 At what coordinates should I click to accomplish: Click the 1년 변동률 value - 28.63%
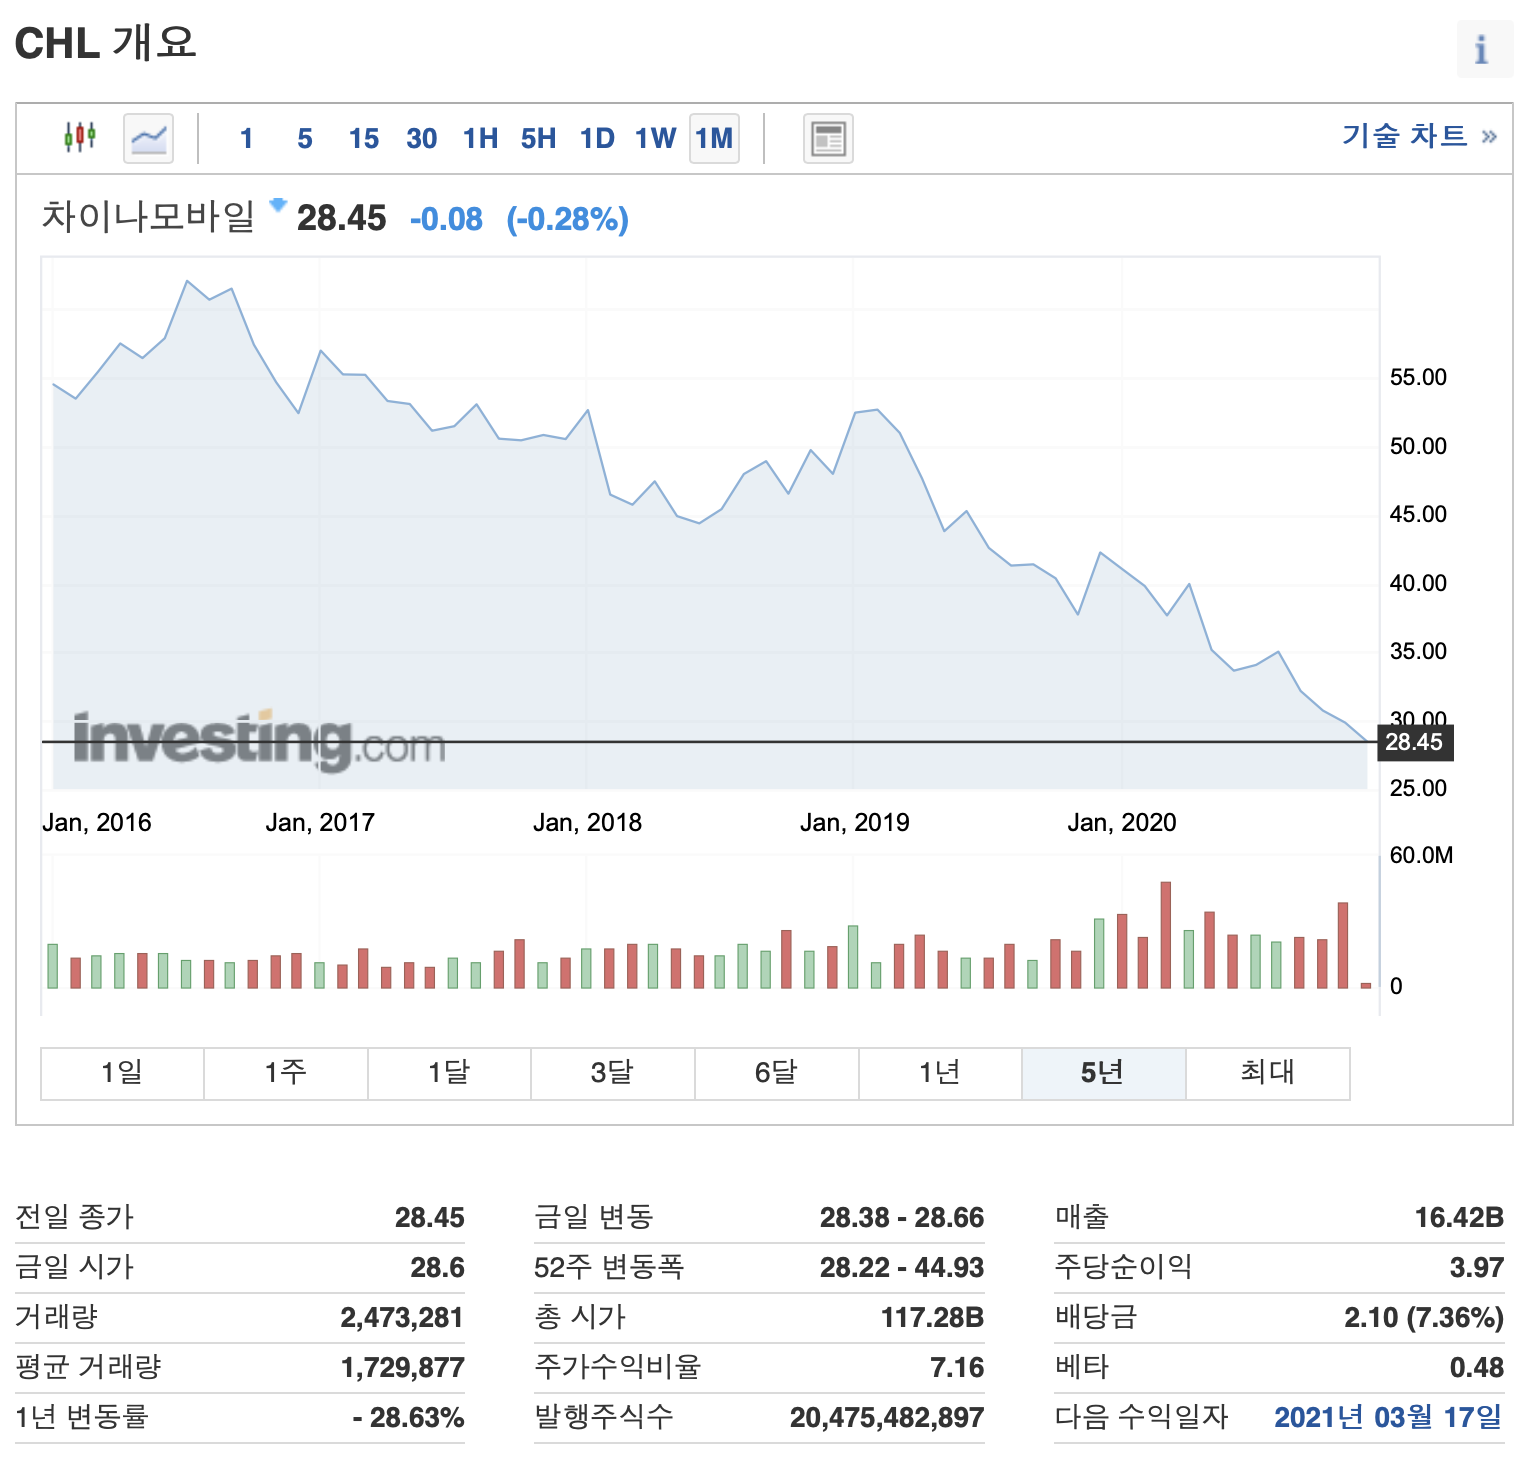(408, 1418)
